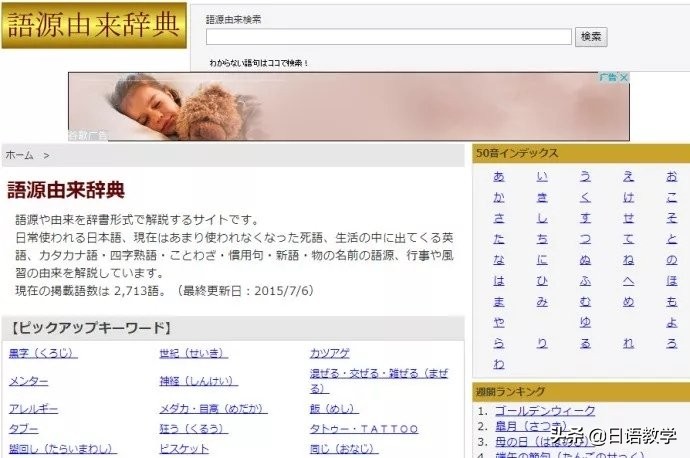Open the そ index link

(x=672, y=218)
